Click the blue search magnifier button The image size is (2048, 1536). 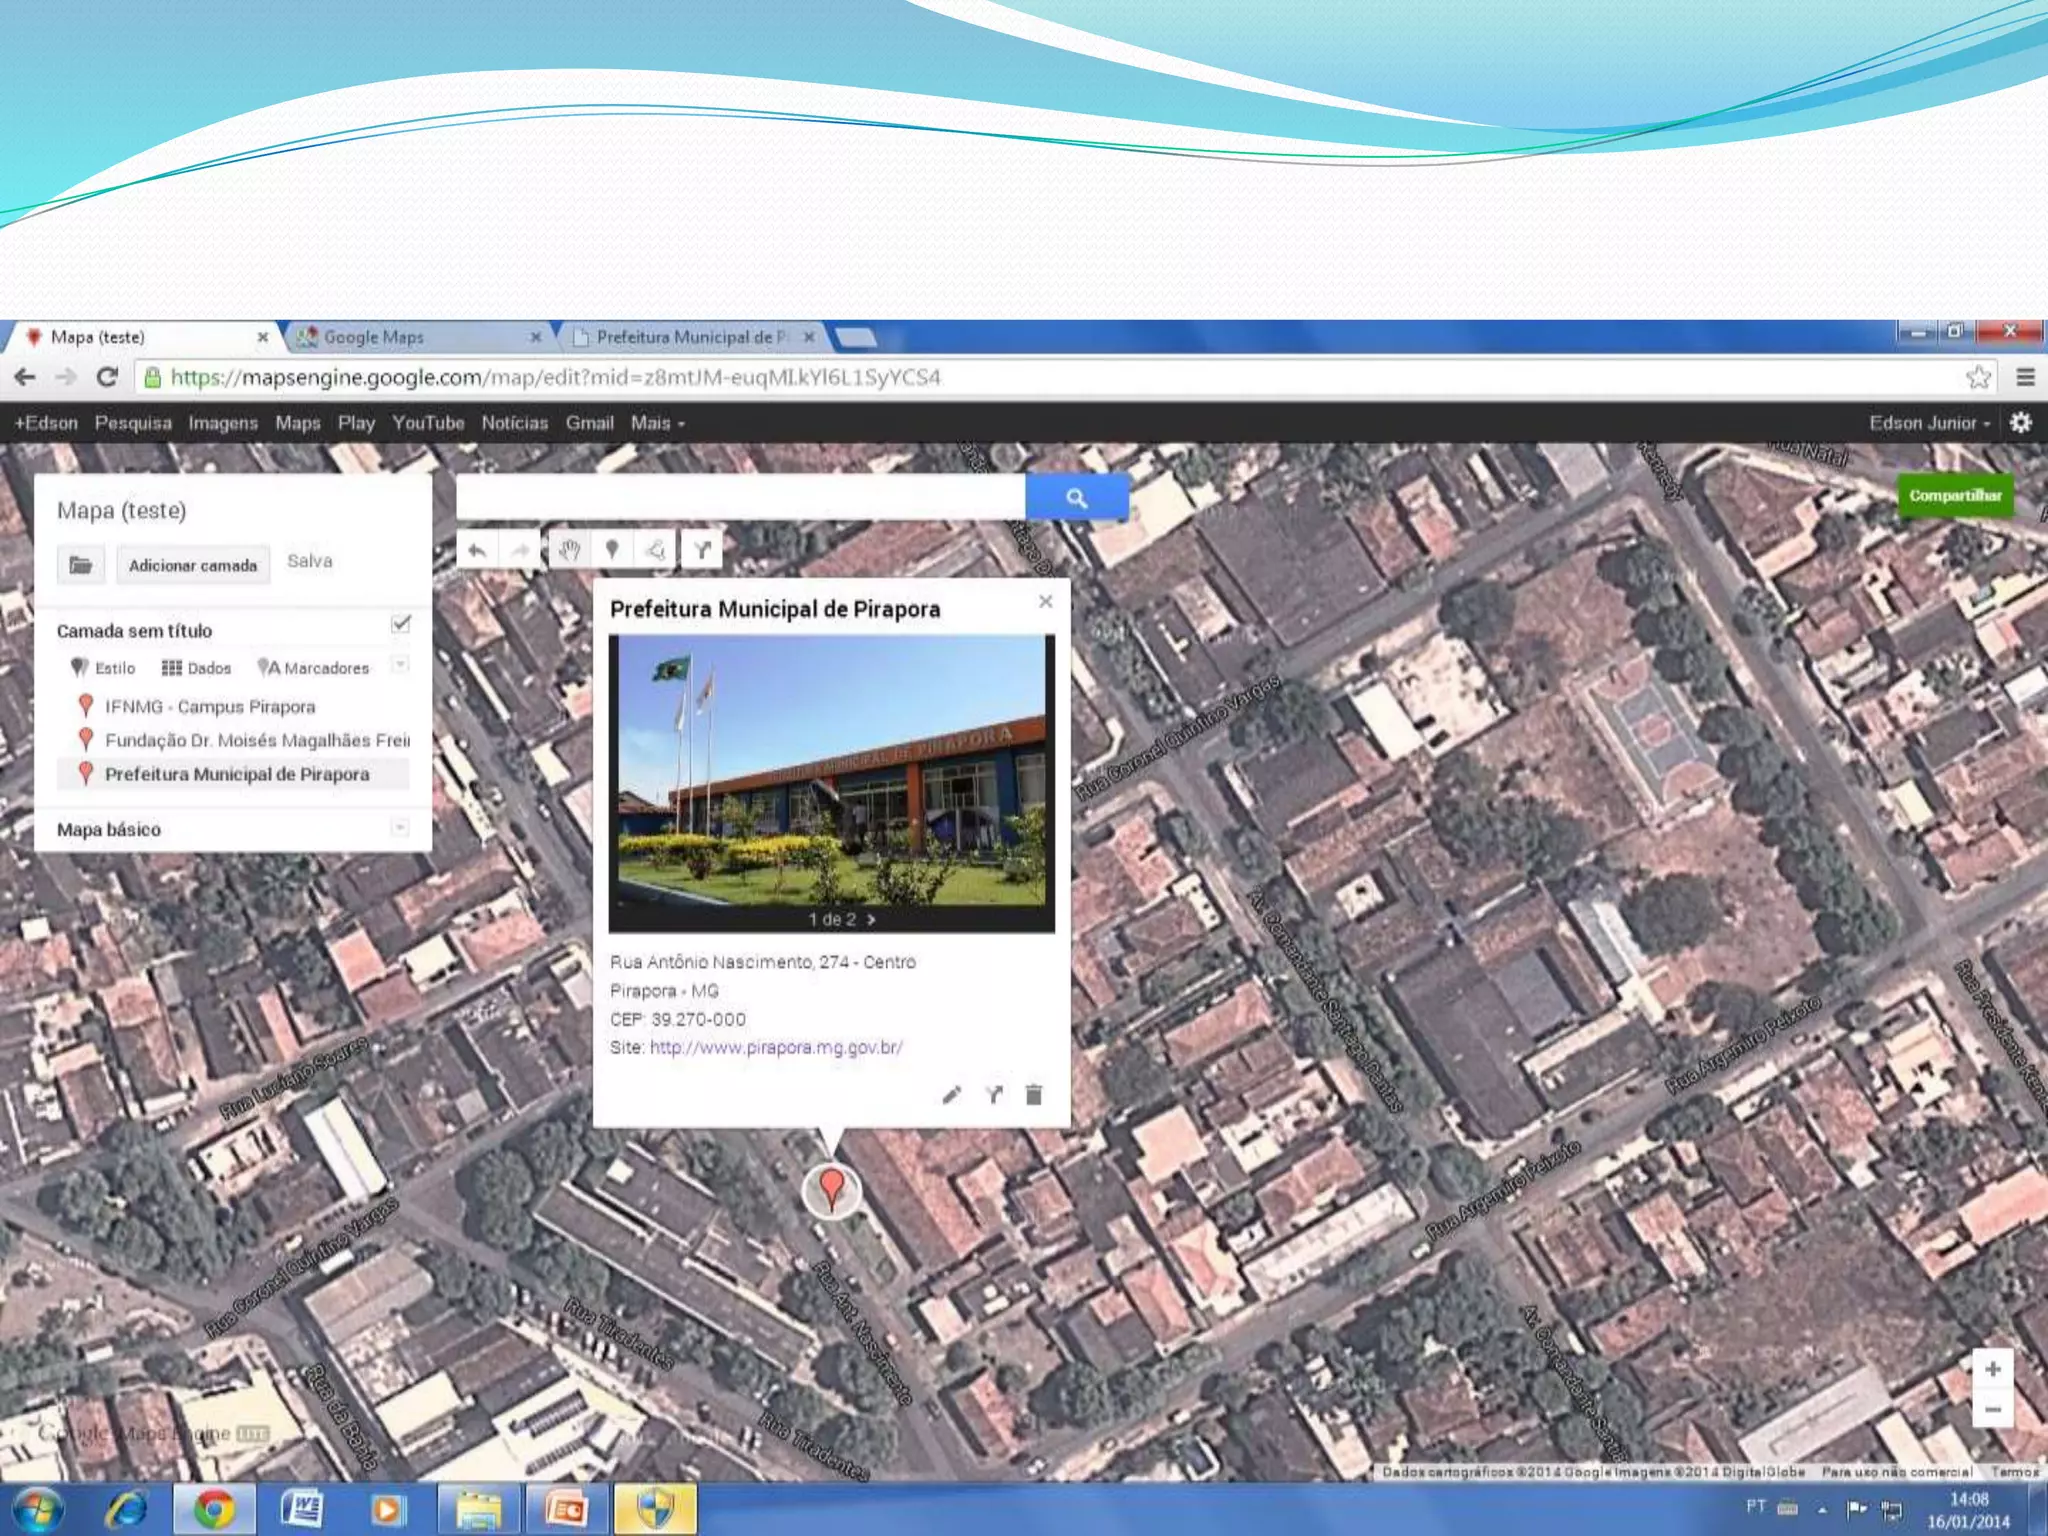[1076, 497]
